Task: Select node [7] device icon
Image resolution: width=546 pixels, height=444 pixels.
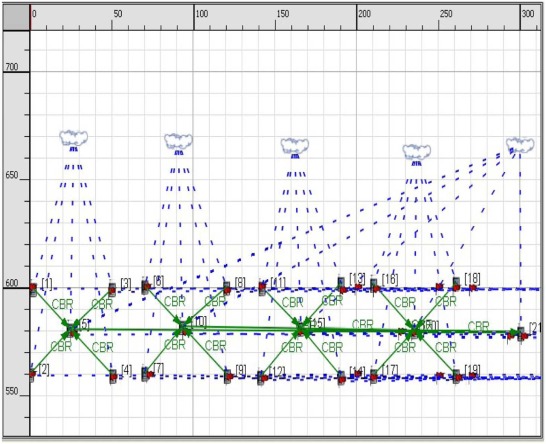Action: click(146, 374)
